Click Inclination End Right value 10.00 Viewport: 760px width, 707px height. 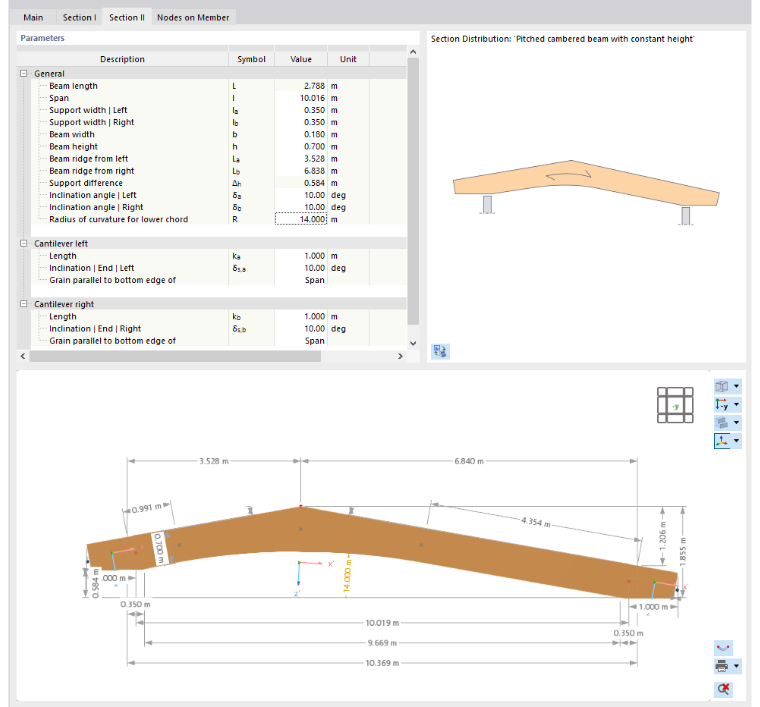(x=301, y=328)
